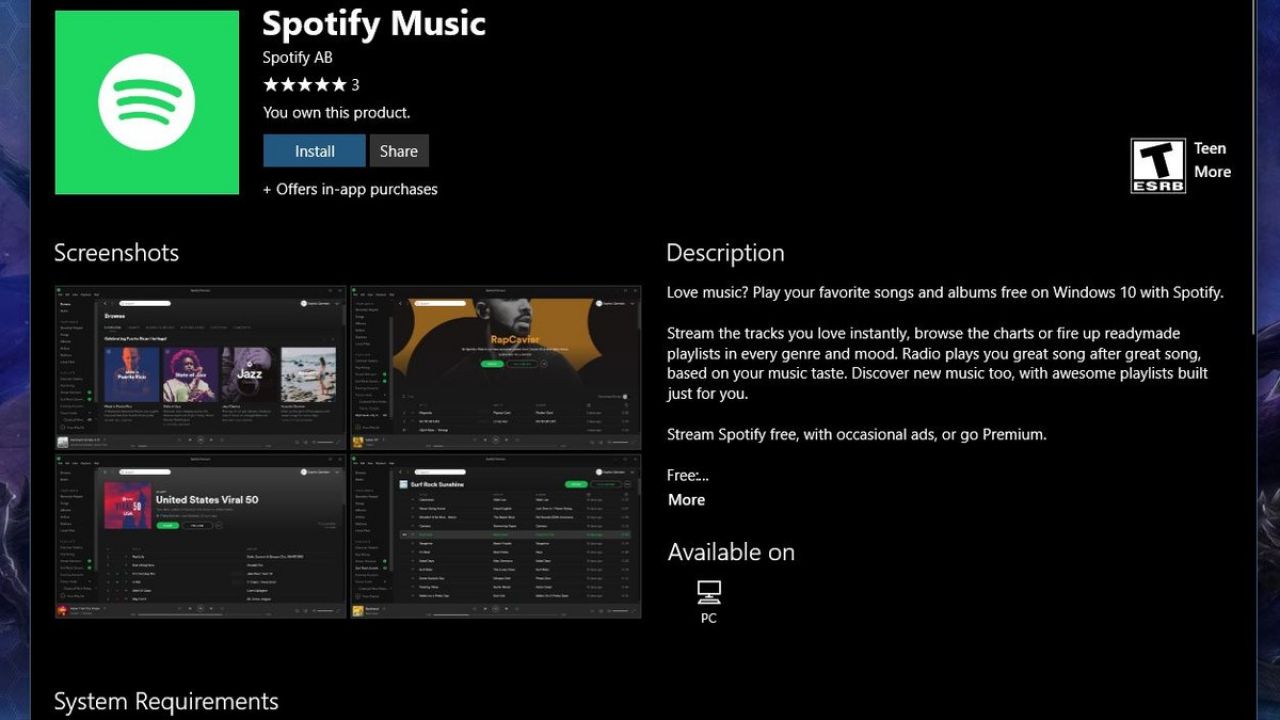This screenshot has height=720, width=1280.
Task: Expand the description using the More link
Action: [x=685, y=499]
